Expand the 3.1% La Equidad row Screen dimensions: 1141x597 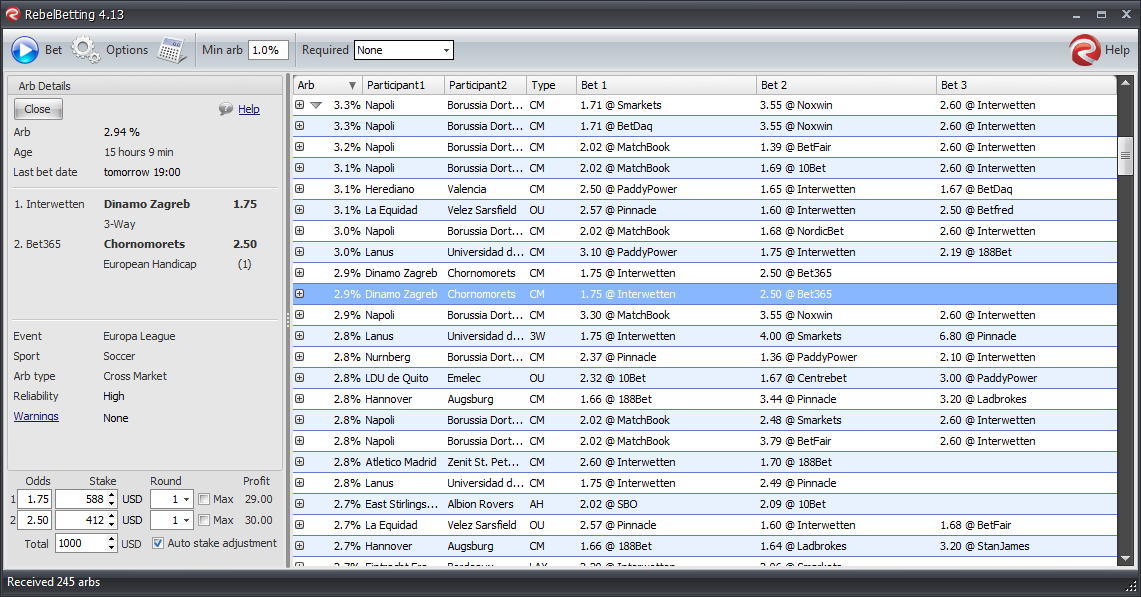(x=299, y=210)
